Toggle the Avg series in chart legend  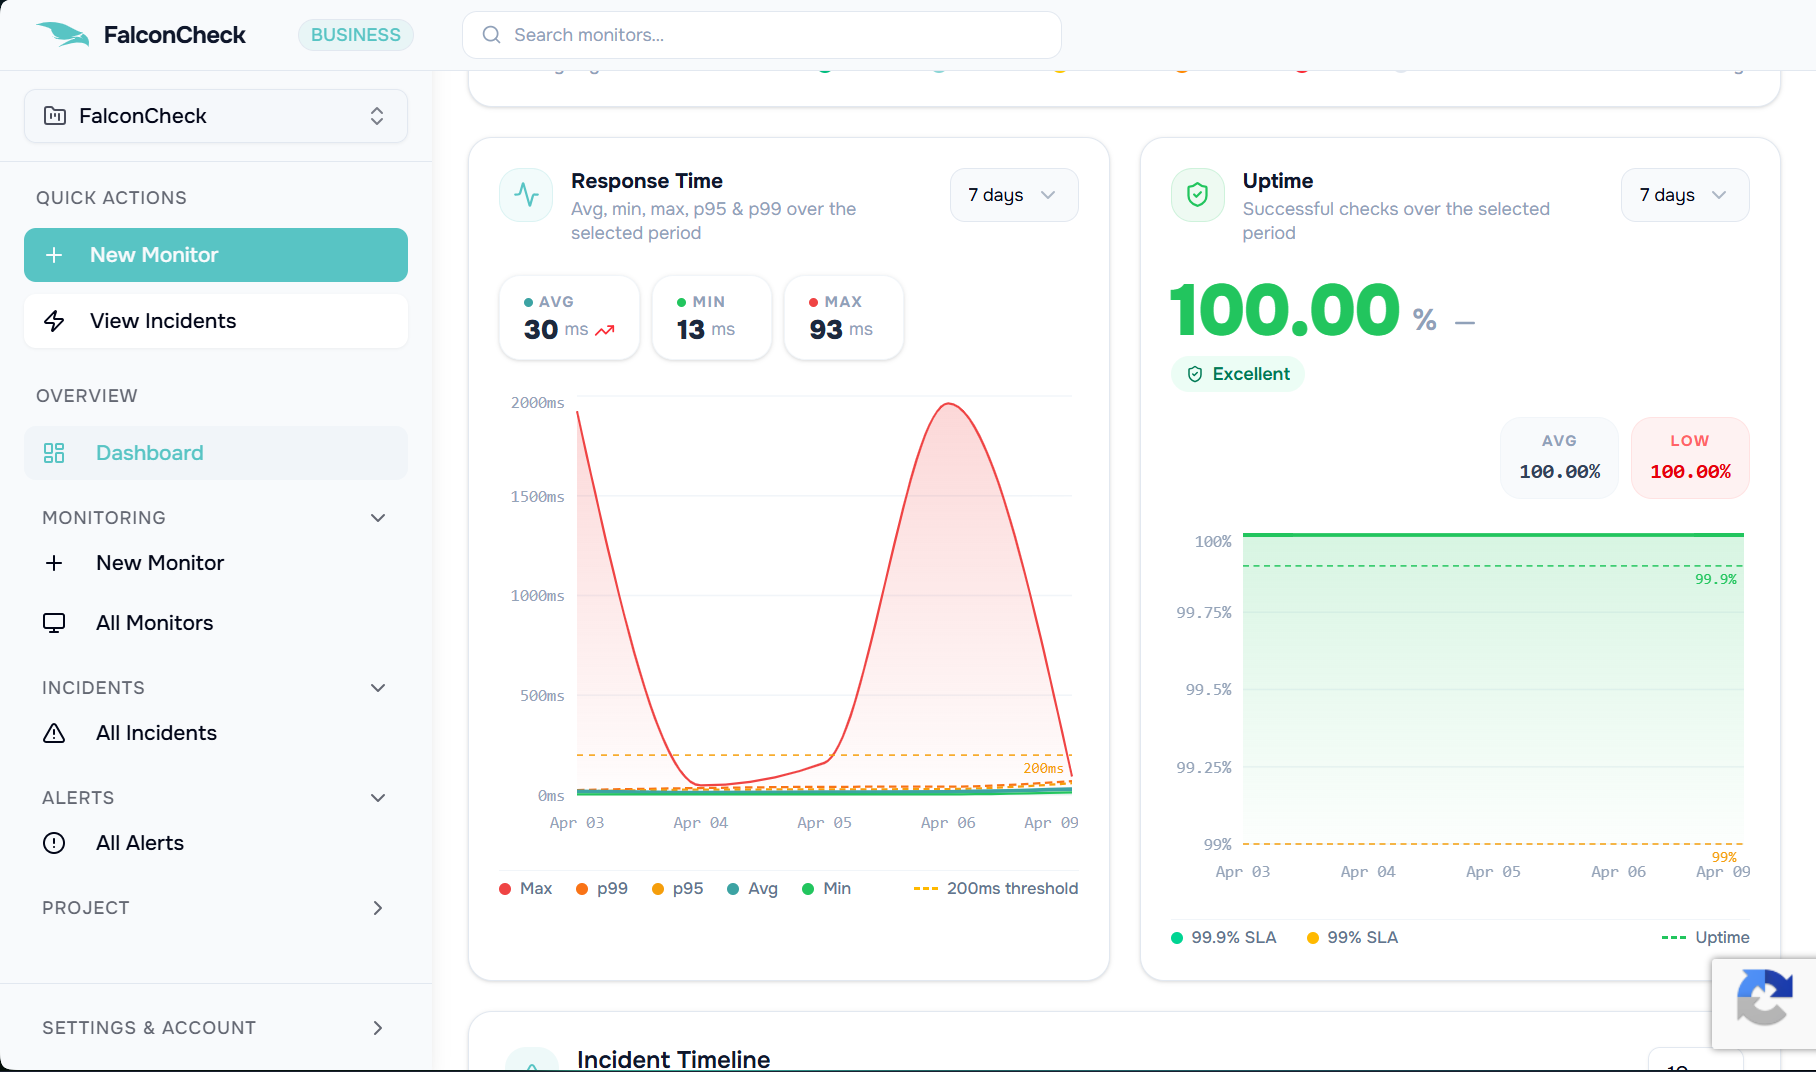752,888
